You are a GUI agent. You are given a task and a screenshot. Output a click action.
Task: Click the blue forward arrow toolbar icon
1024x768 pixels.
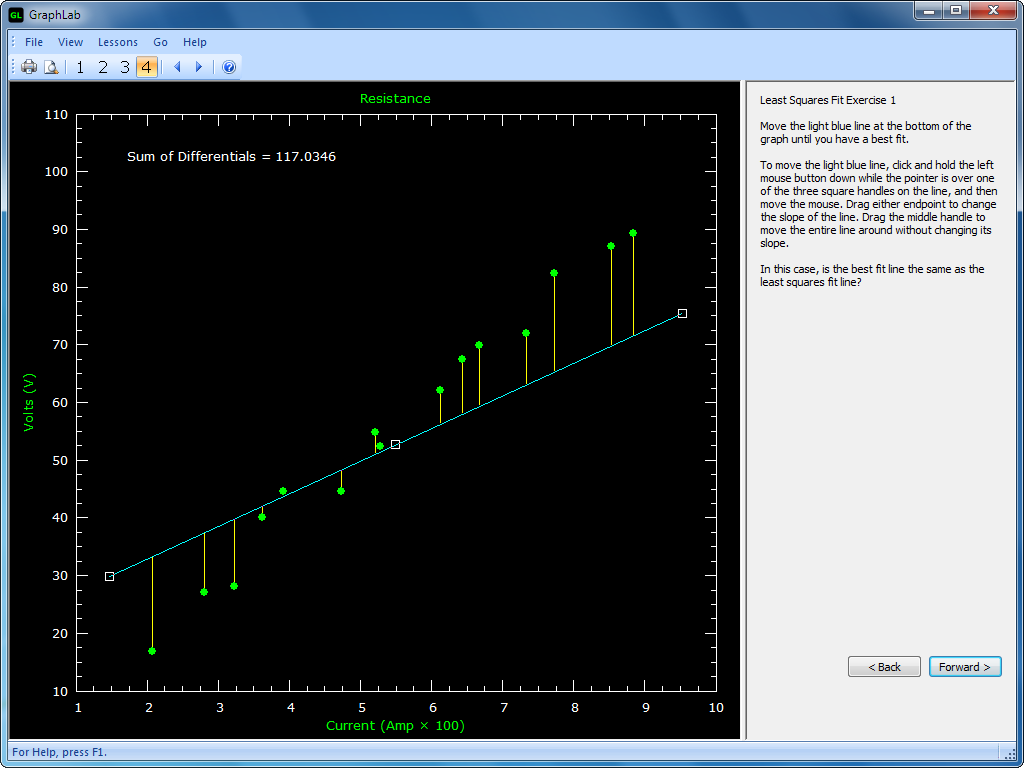pos(199,67)
